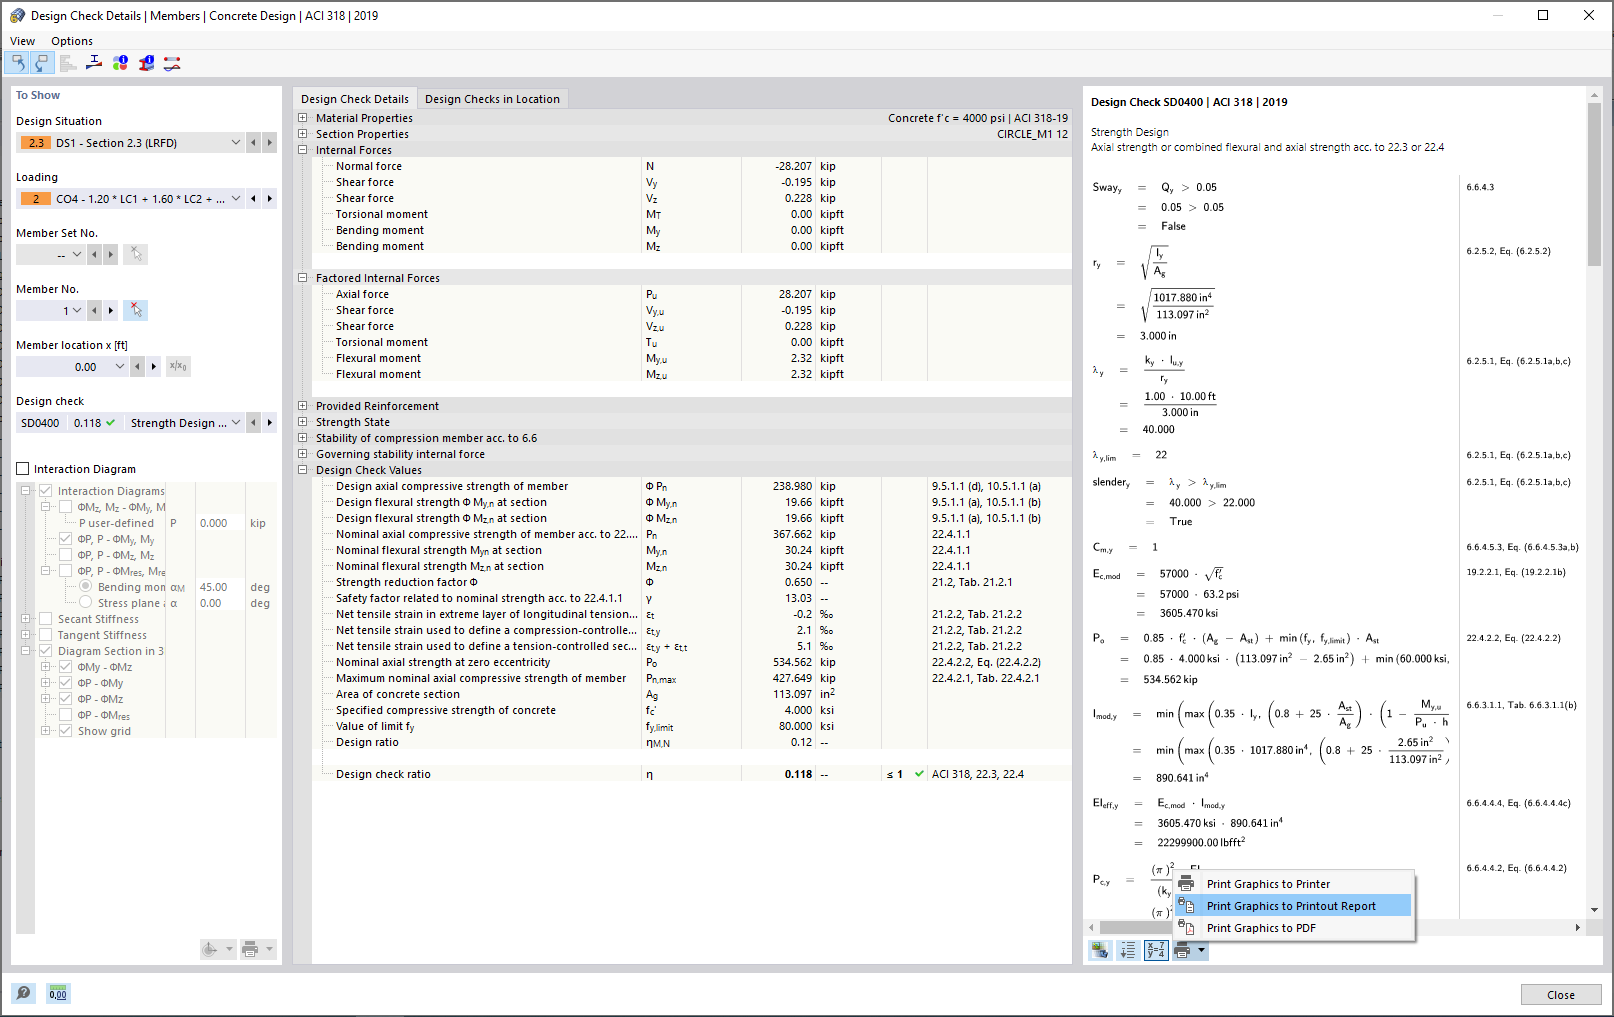This screenshot has width=1614, height=1017.
Task: Switch to Design Checks in Location tab
Action: pyautogui.click(x=492, y=99)
